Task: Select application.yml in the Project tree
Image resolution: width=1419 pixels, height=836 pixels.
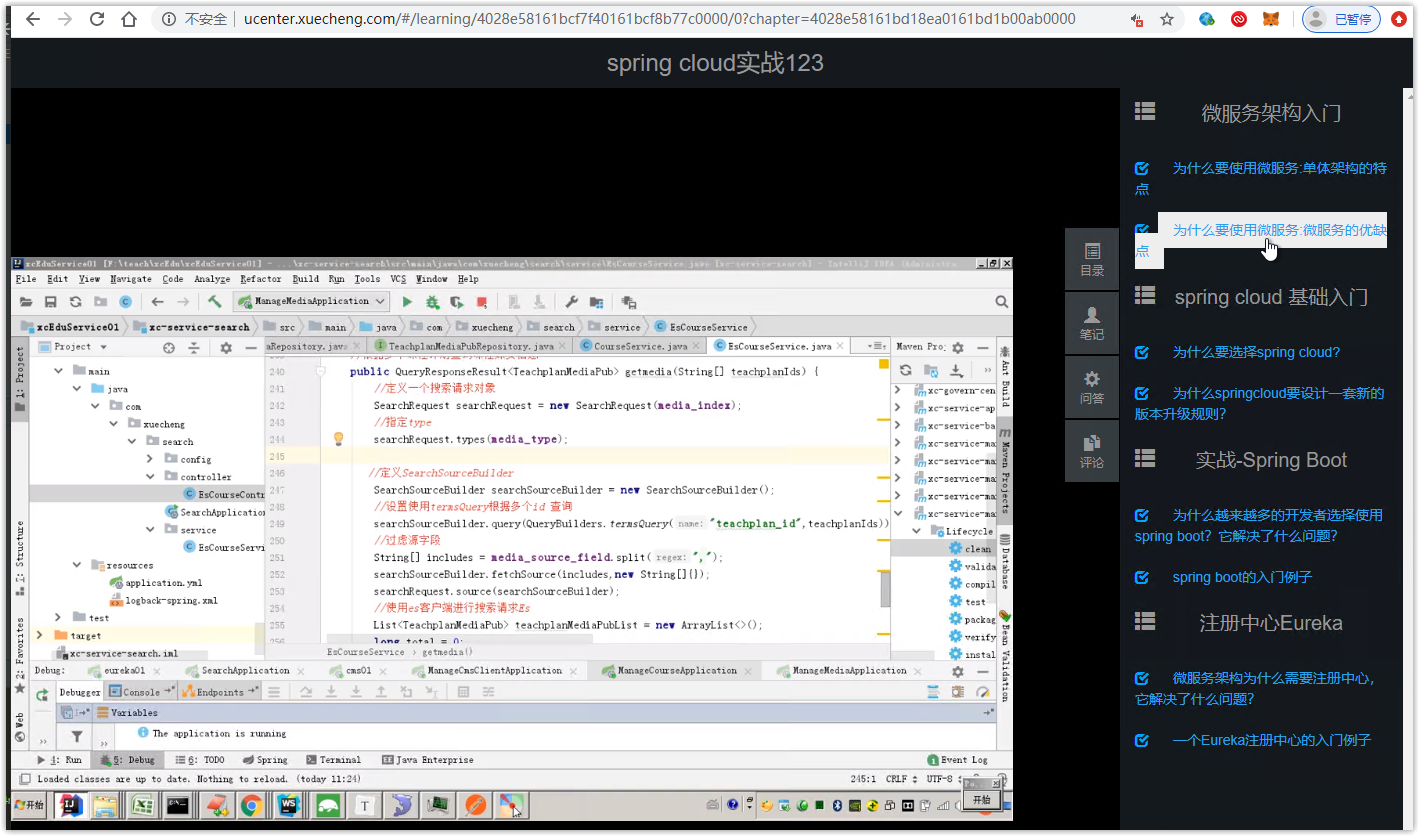Action: 156,583
